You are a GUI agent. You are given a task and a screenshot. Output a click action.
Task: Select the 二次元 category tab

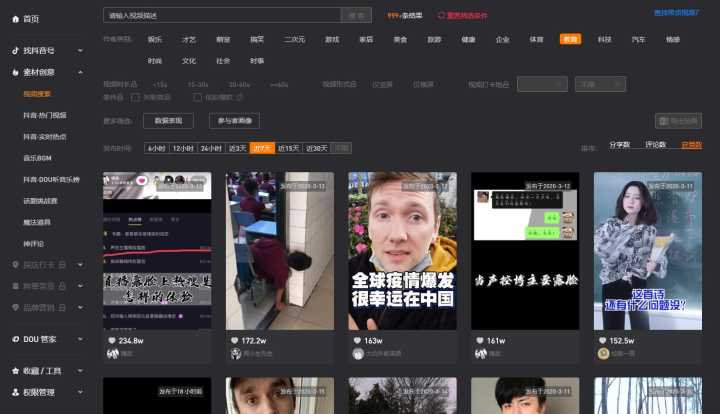click(x=294, y=39)
